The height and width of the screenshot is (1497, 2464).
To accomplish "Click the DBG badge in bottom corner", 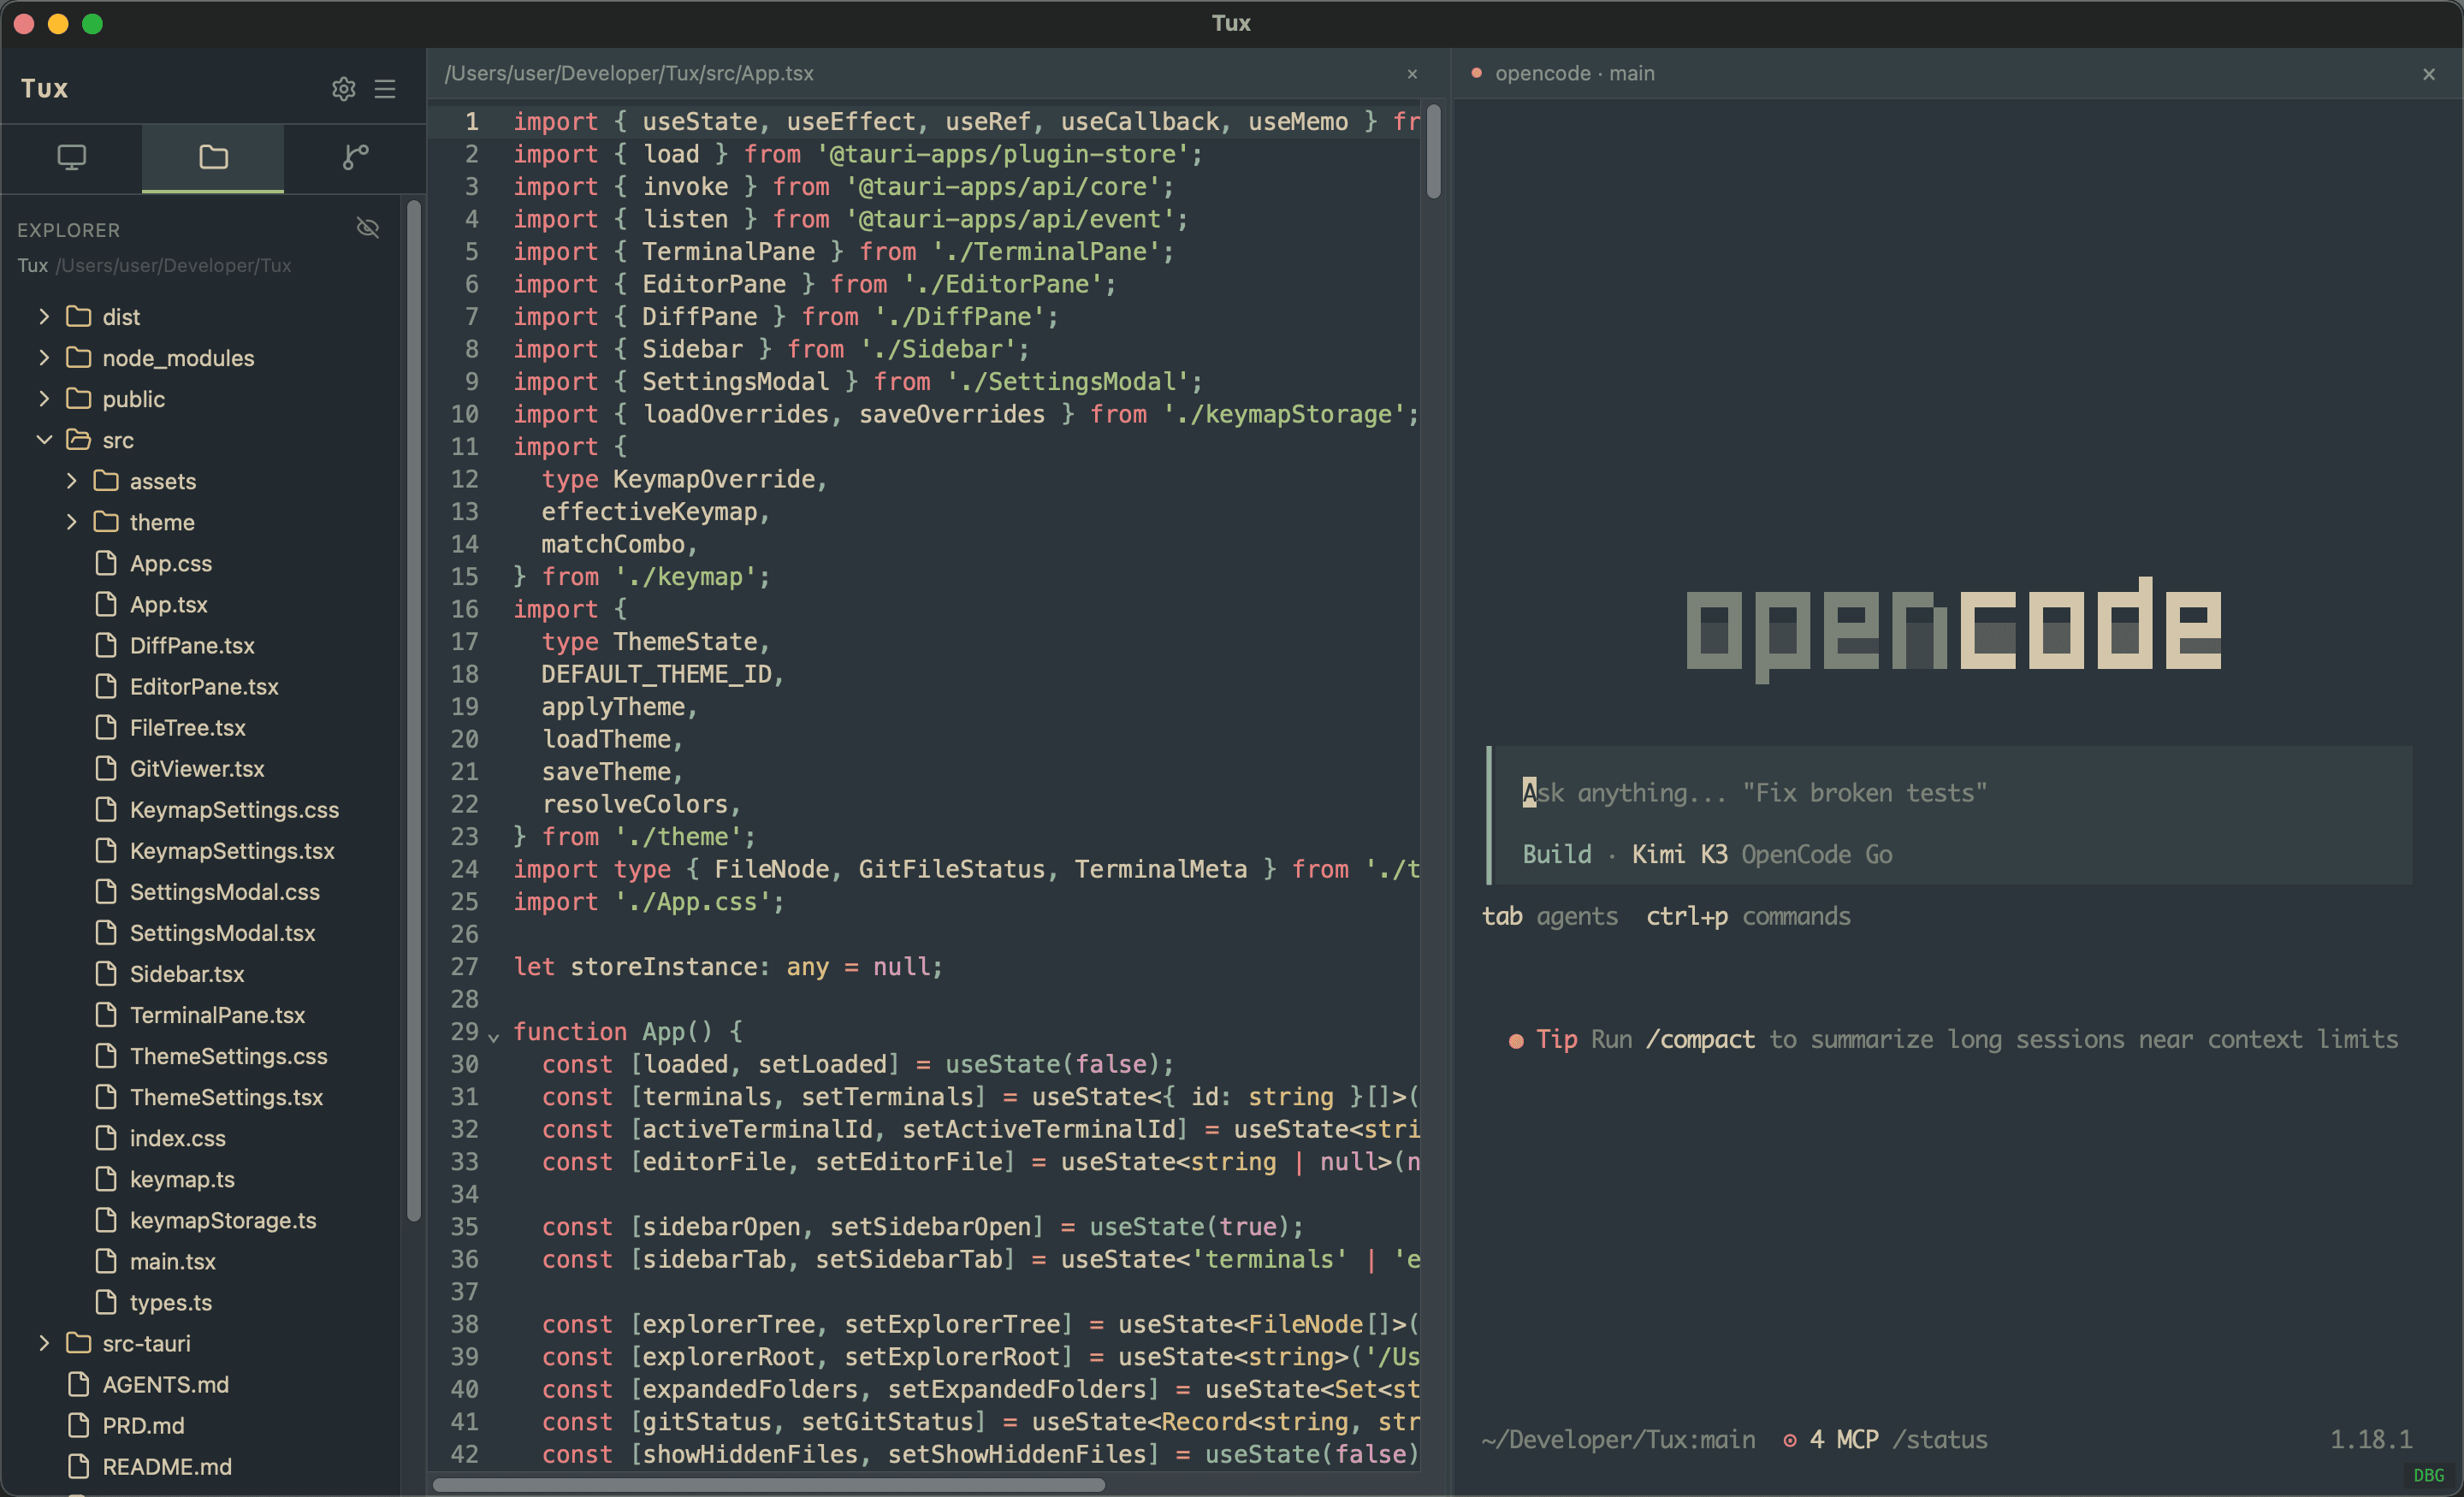I will pos(2428,1476).
